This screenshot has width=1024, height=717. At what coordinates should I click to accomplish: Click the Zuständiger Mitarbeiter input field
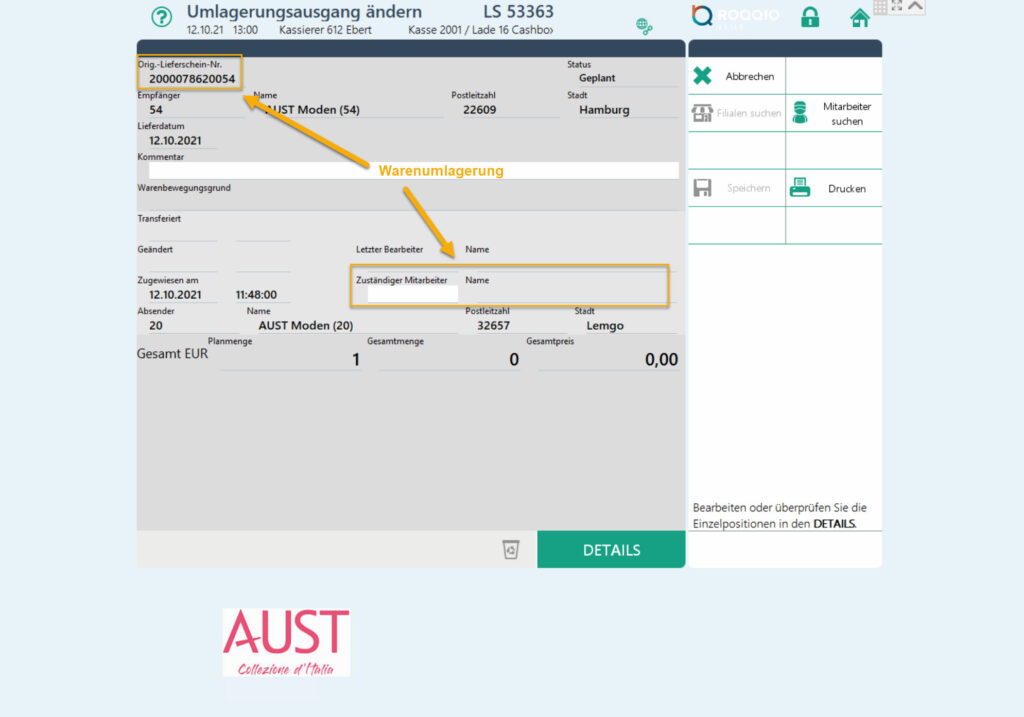click(x=412, y=294)
